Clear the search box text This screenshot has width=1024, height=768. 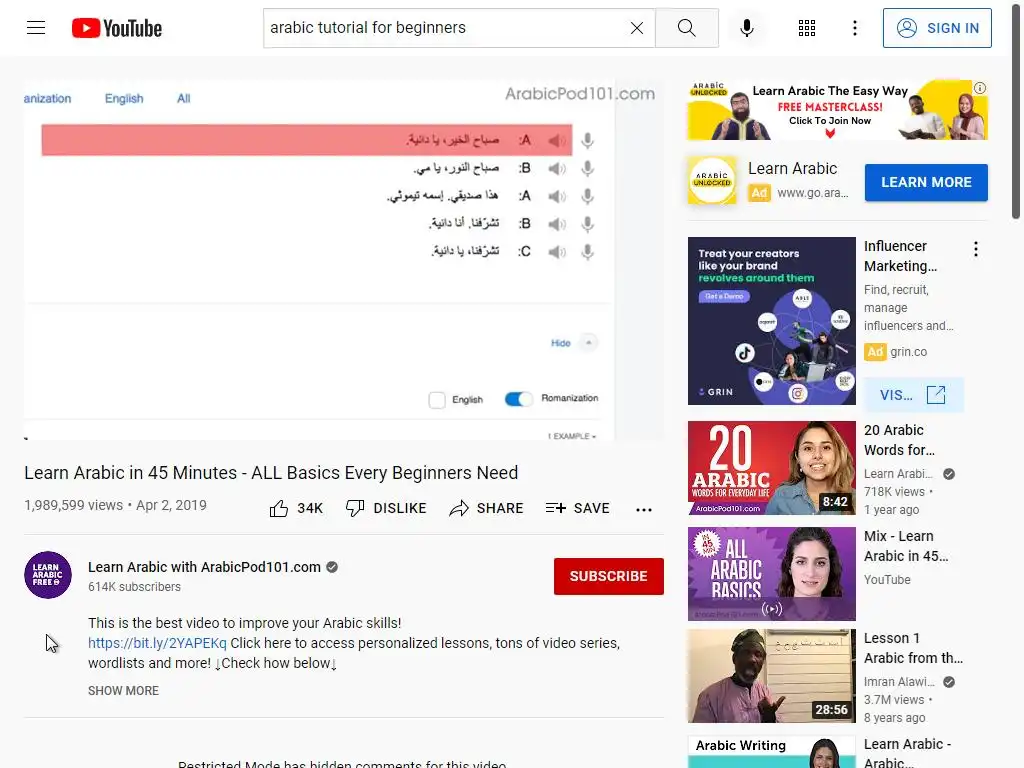637,28
